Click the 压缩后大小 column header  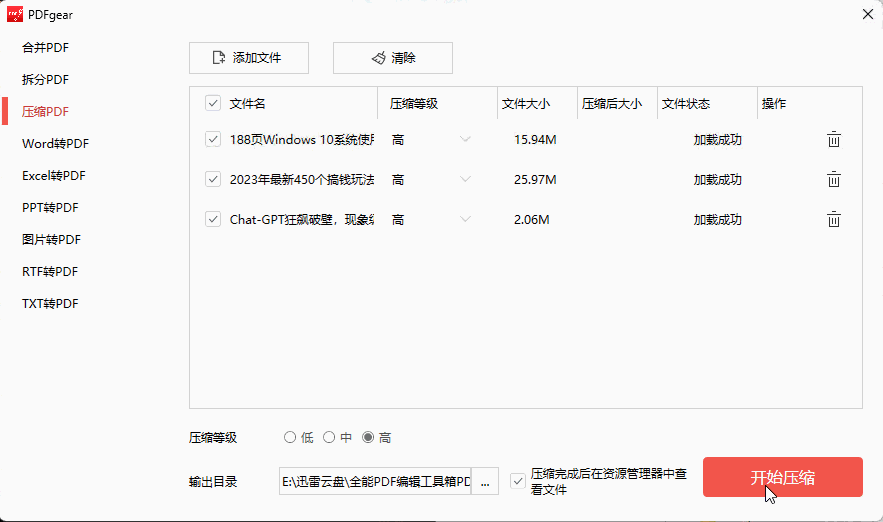coord(612,104)
